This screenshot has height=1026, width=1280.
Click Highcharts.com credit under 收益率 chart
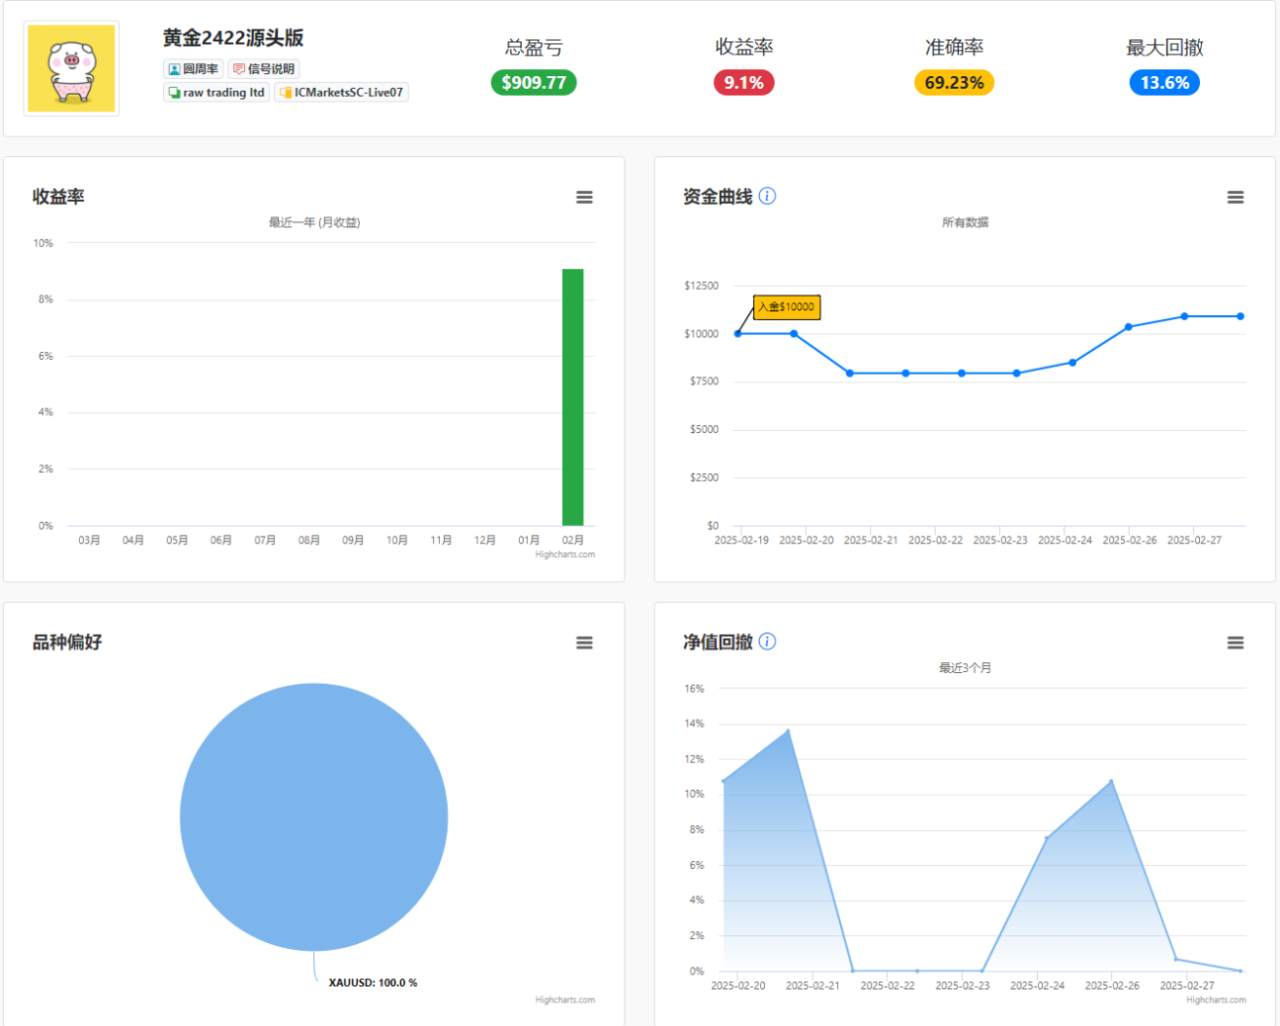click(565, 555)
